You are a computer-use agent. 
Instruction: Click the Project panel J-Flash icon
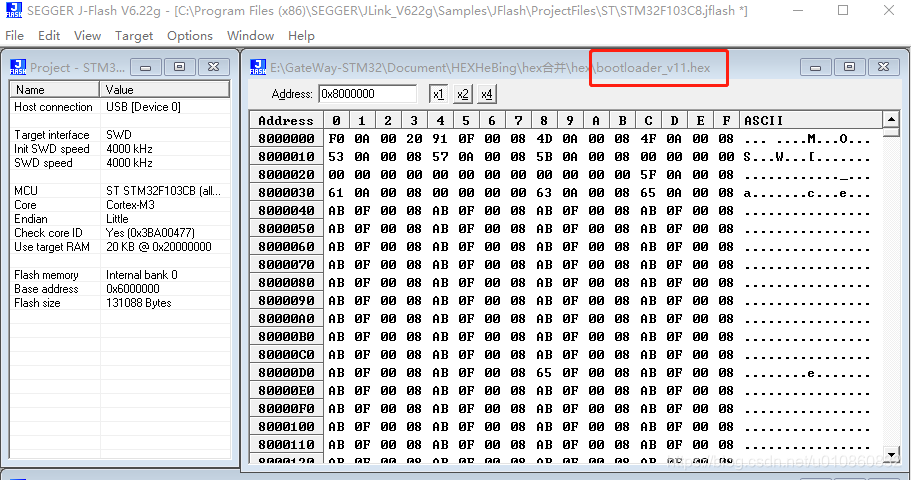pos(18,67)
